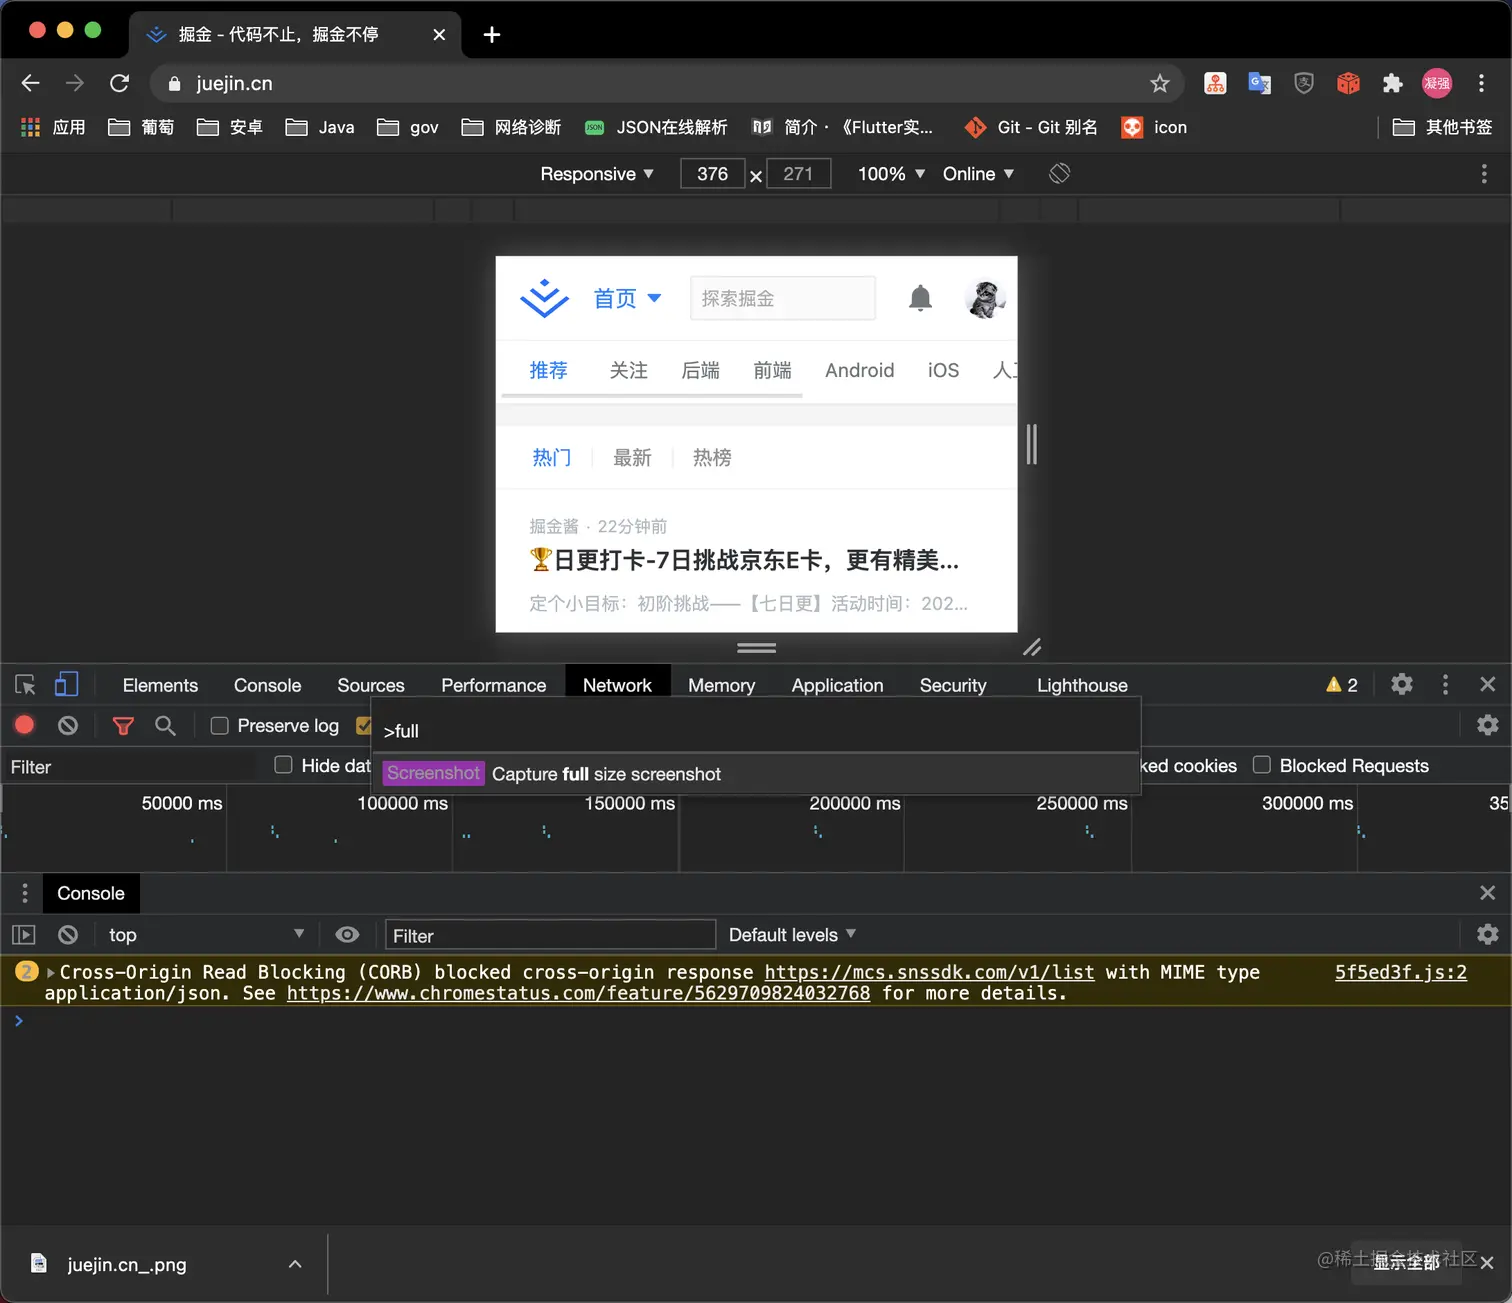Clear the console output
Screen dimensions: 1512x1303
[x=68, y=935]
